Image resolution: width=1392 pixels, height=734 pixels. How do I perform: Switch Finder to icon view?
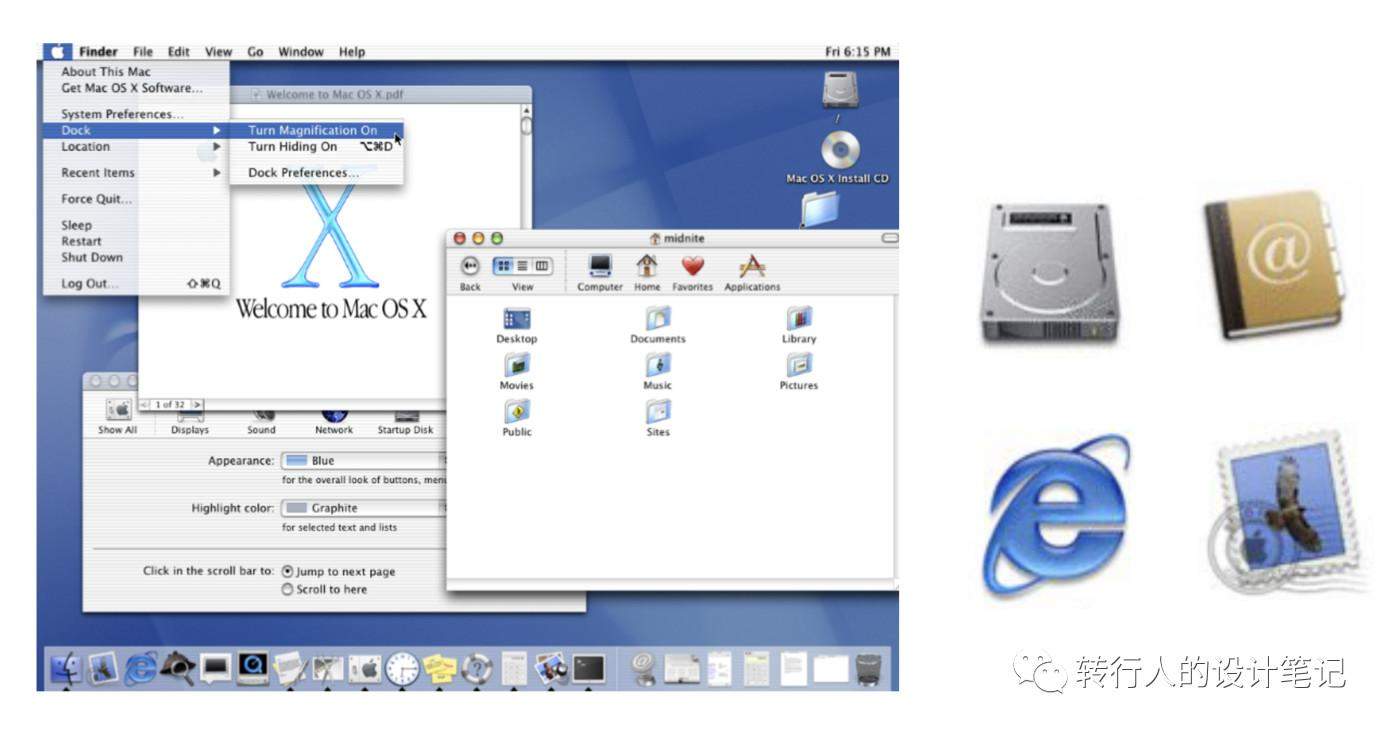point(504,266)
